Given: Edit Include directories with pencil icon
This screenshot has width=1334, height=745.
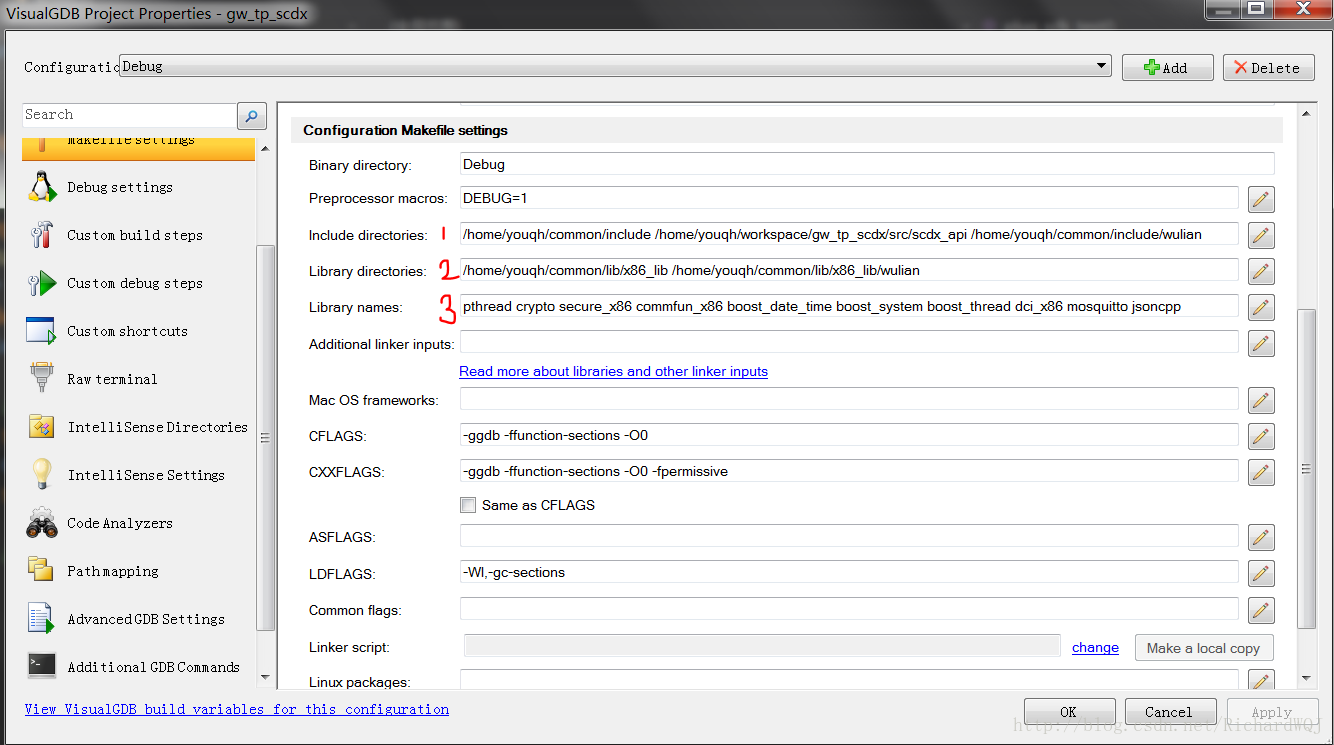Looking at the screenshot, I should [x=1261, y=235].
